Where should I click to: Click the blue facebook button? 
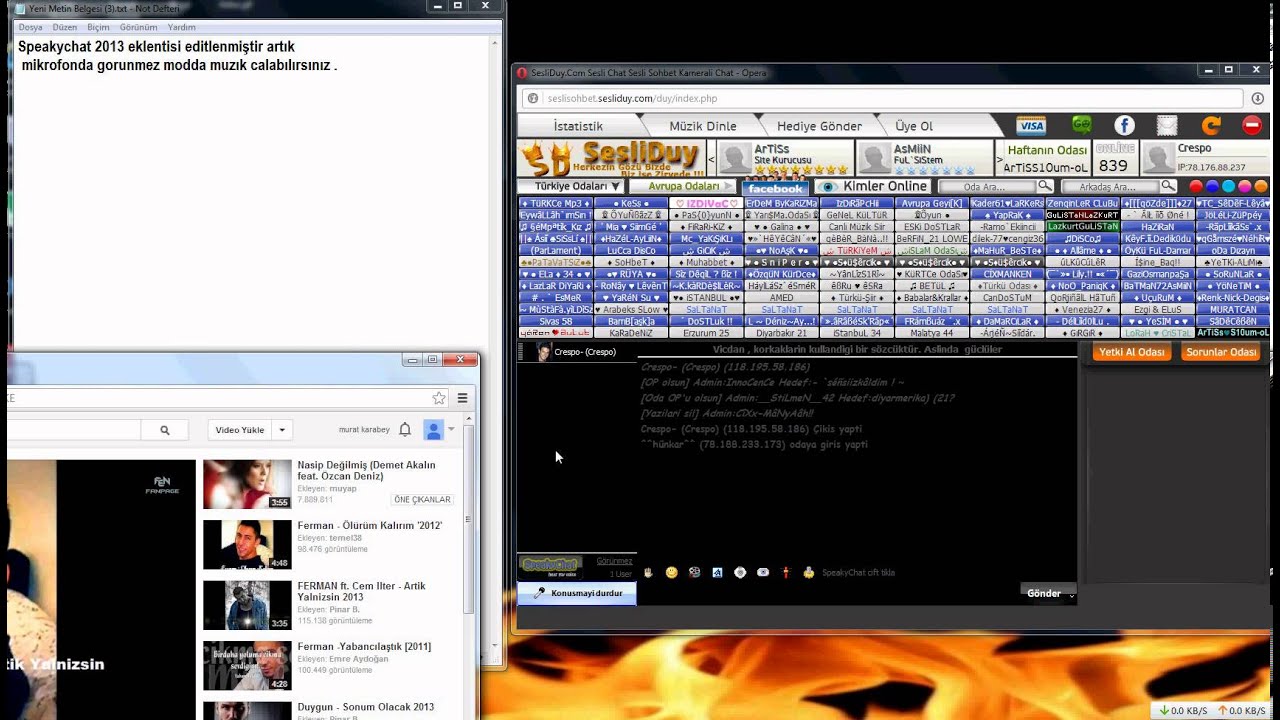pos(775,187)
